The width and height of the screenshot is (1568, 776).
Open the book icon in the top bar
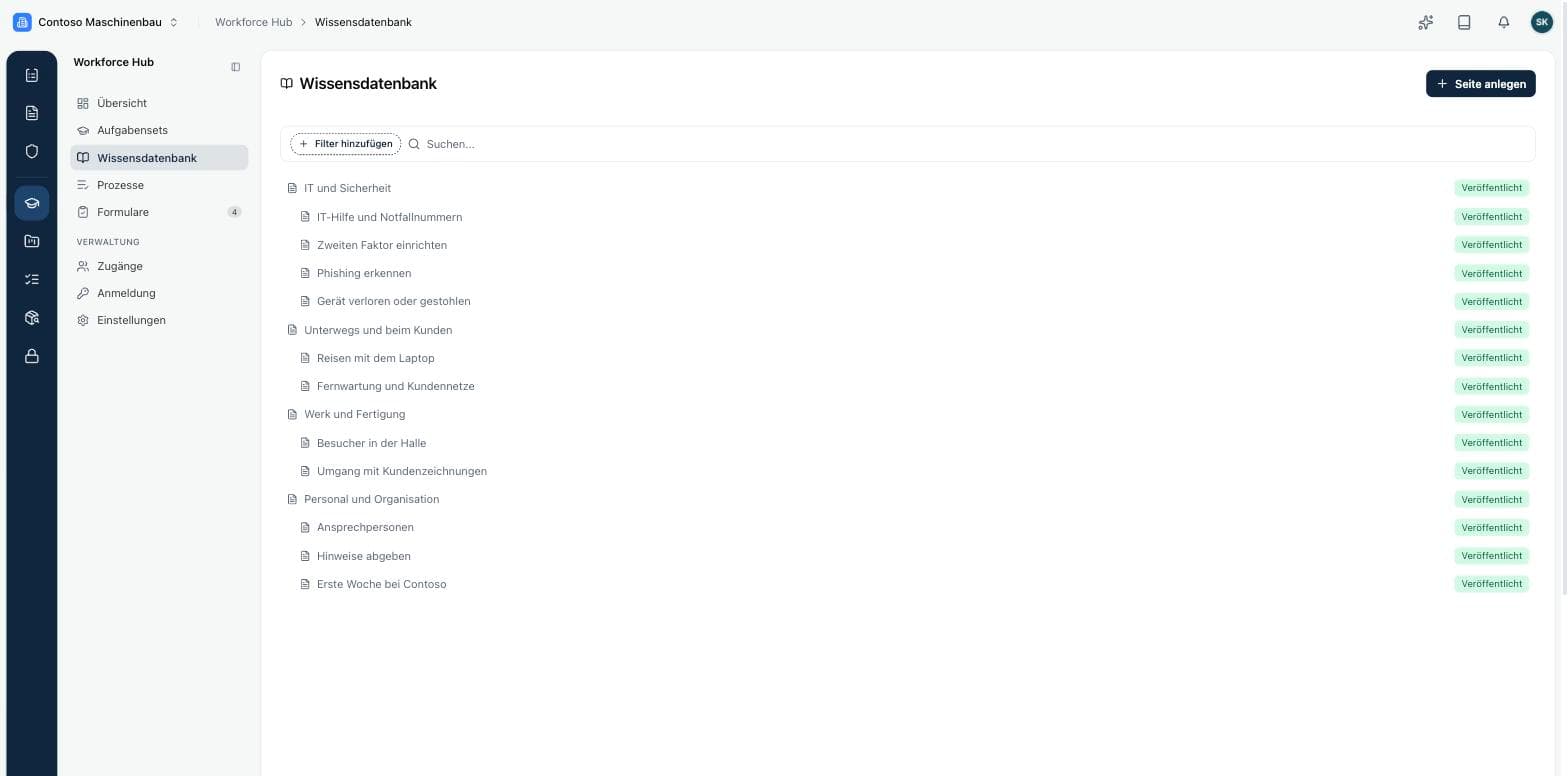click(x=1464, y=22)
